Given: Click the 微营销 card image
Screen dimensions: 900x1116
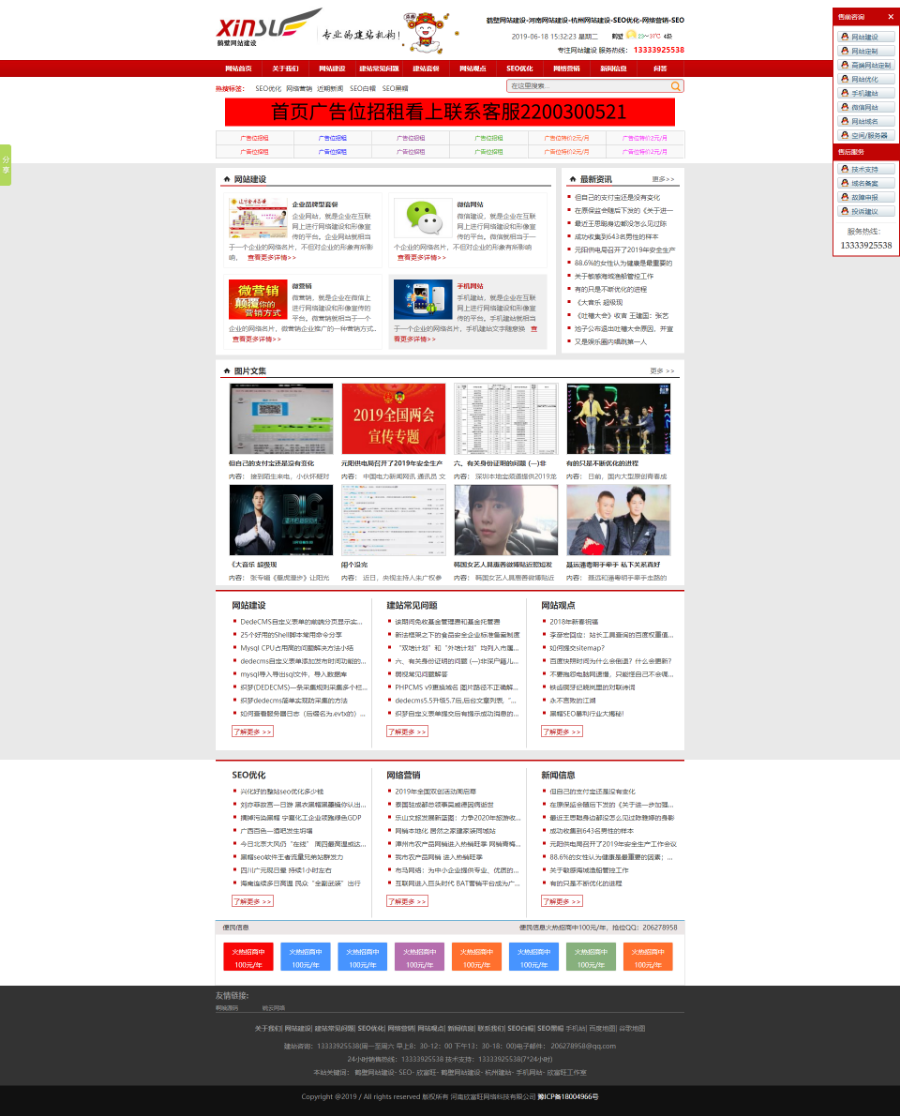Looking at the screenshot, I should [x=258, y=299].
